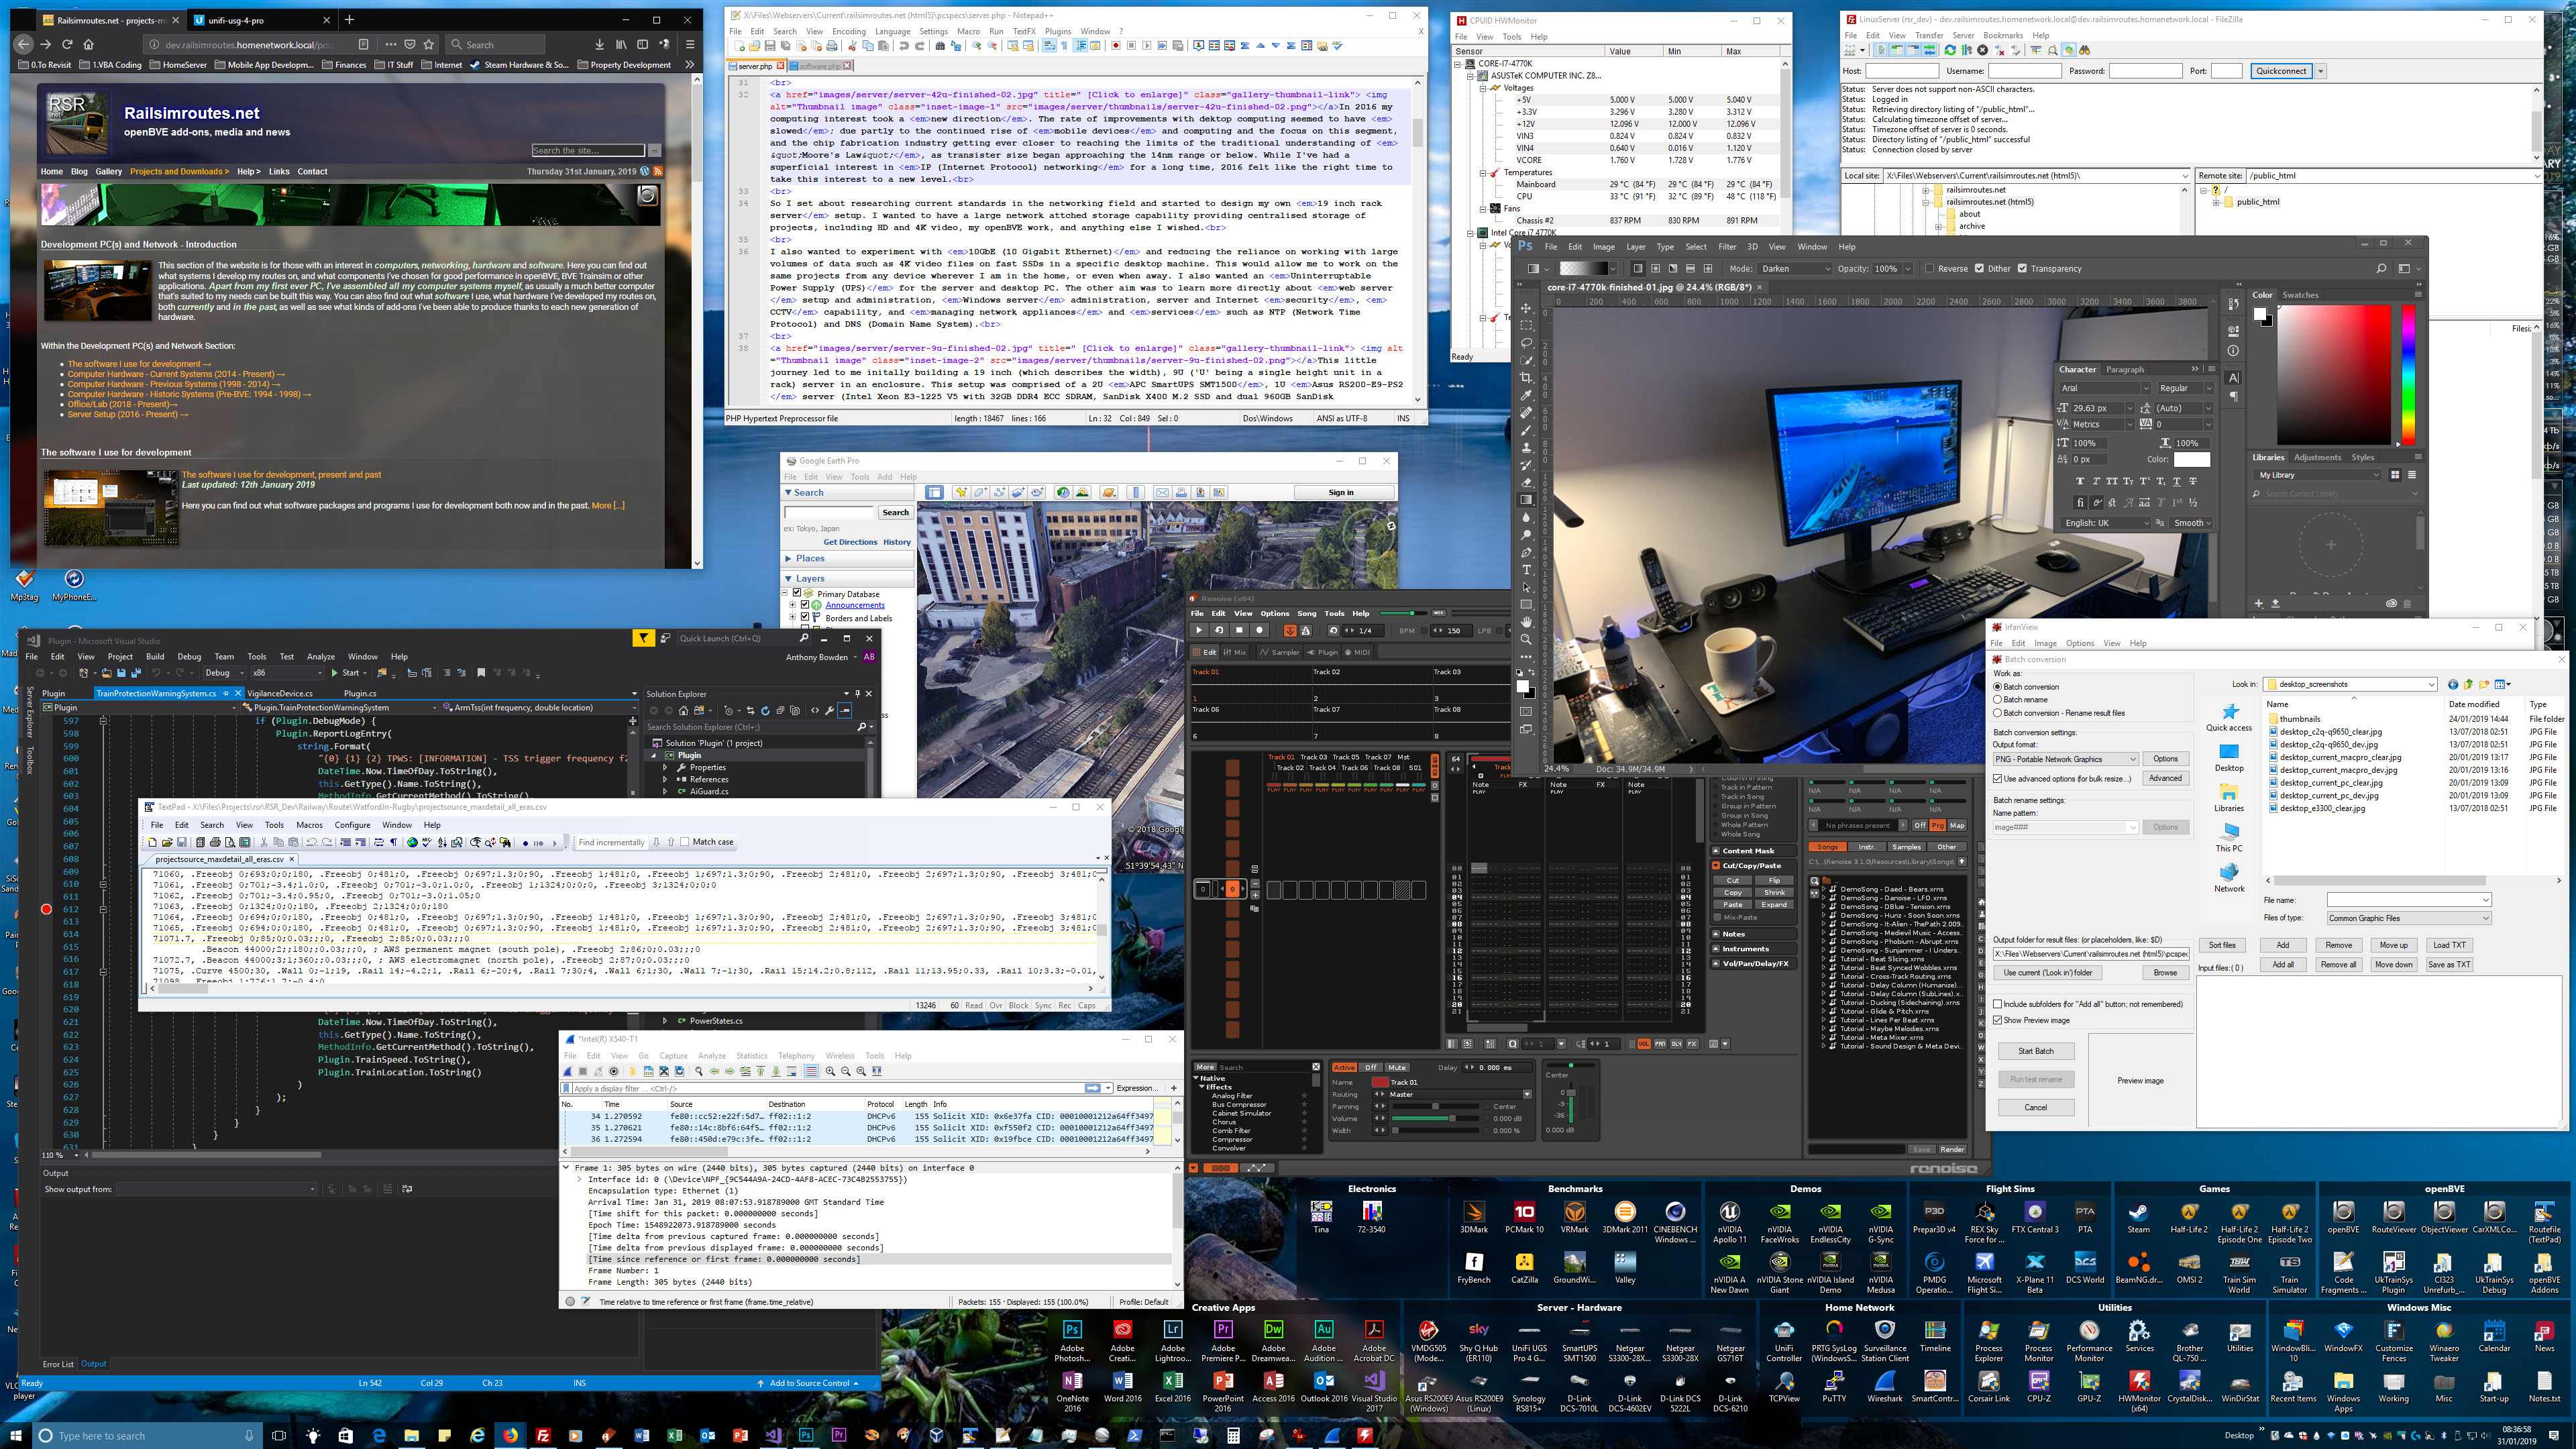Select the Lasso tool in Photoshop

1526,342
